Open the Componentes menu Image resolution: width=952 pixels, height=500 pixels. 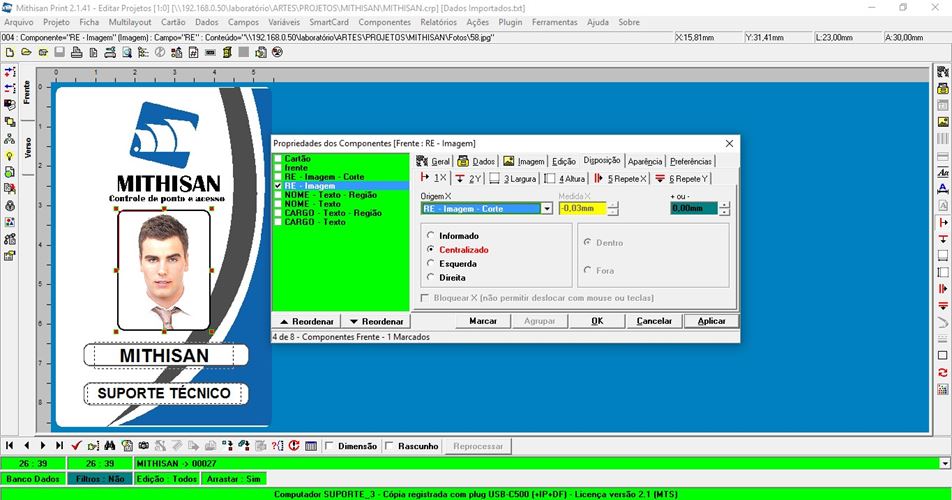tap(384, 22)
